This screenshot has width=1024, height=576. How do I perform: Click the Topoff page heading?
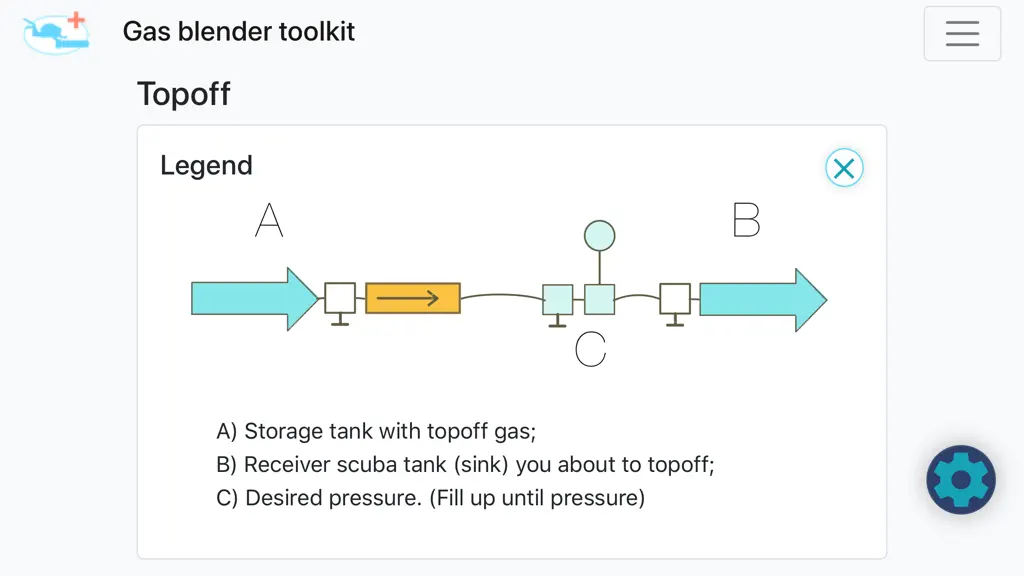coord(184,93)
